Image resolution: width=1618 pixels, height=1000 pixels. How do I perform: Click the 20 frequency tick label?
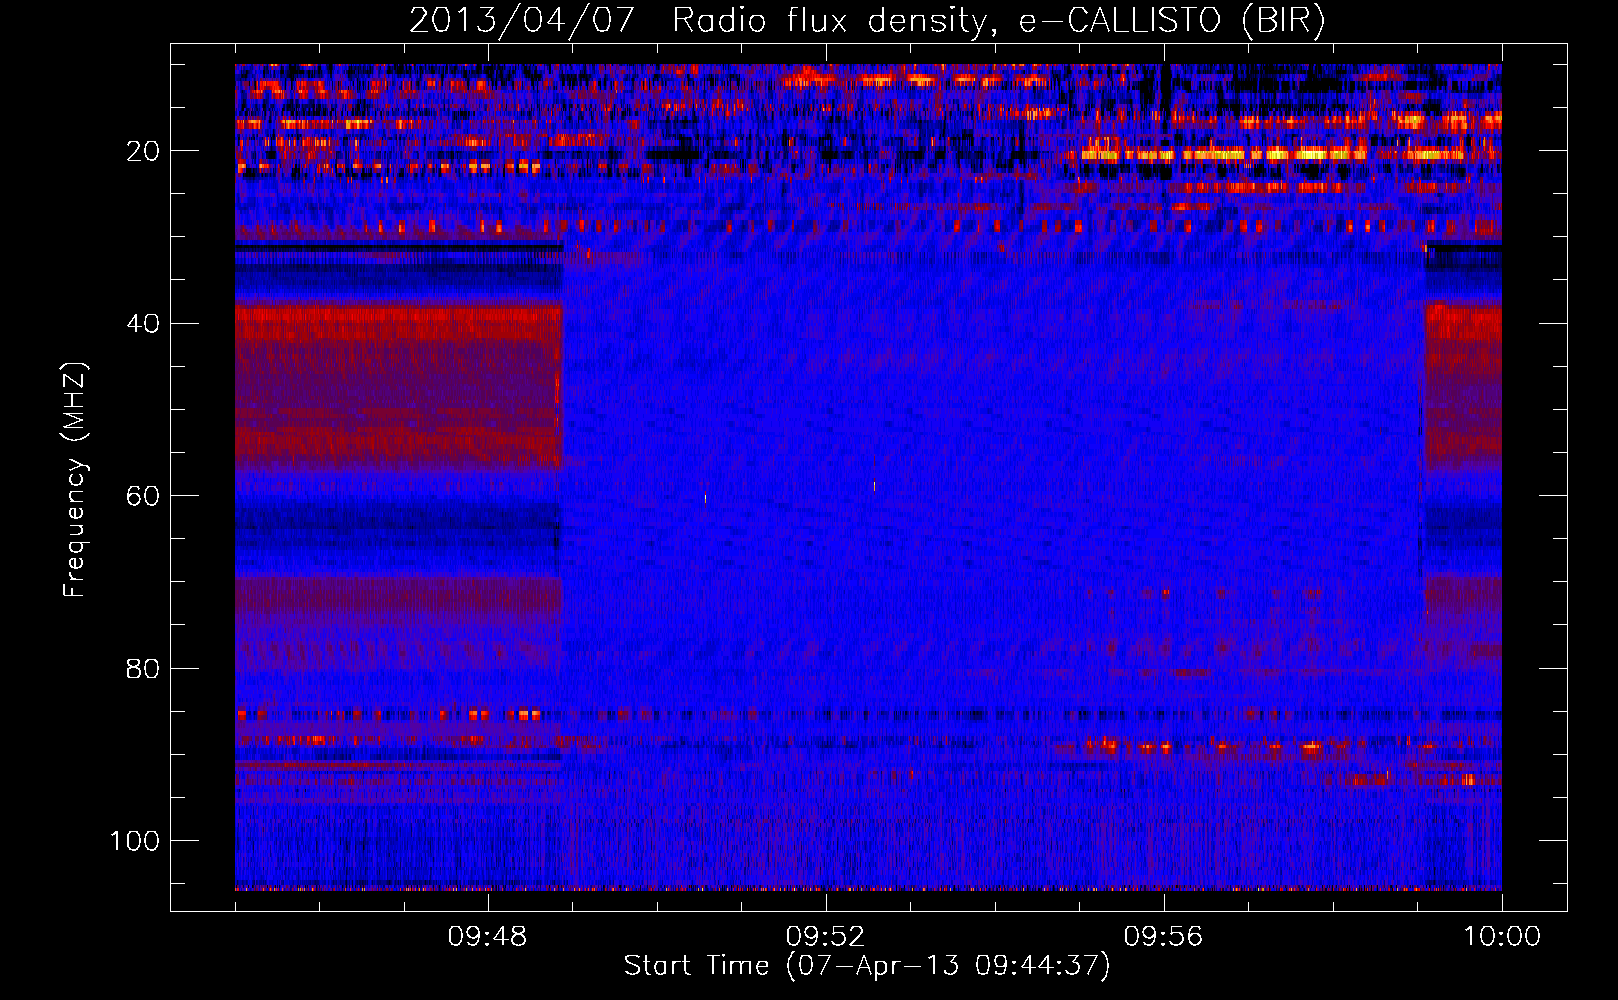click(144, 151)
